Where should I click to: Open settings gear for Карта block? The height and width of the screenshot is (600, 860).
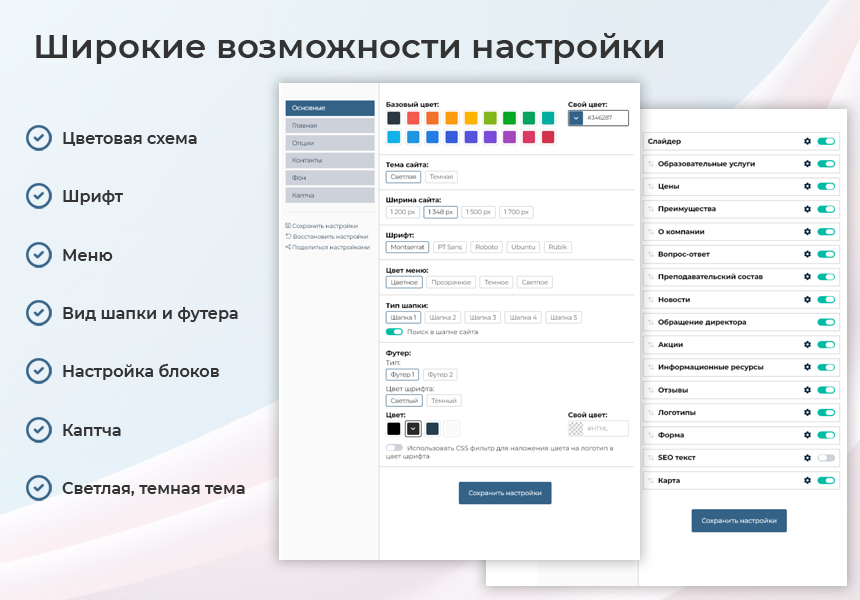click(807, 480)
